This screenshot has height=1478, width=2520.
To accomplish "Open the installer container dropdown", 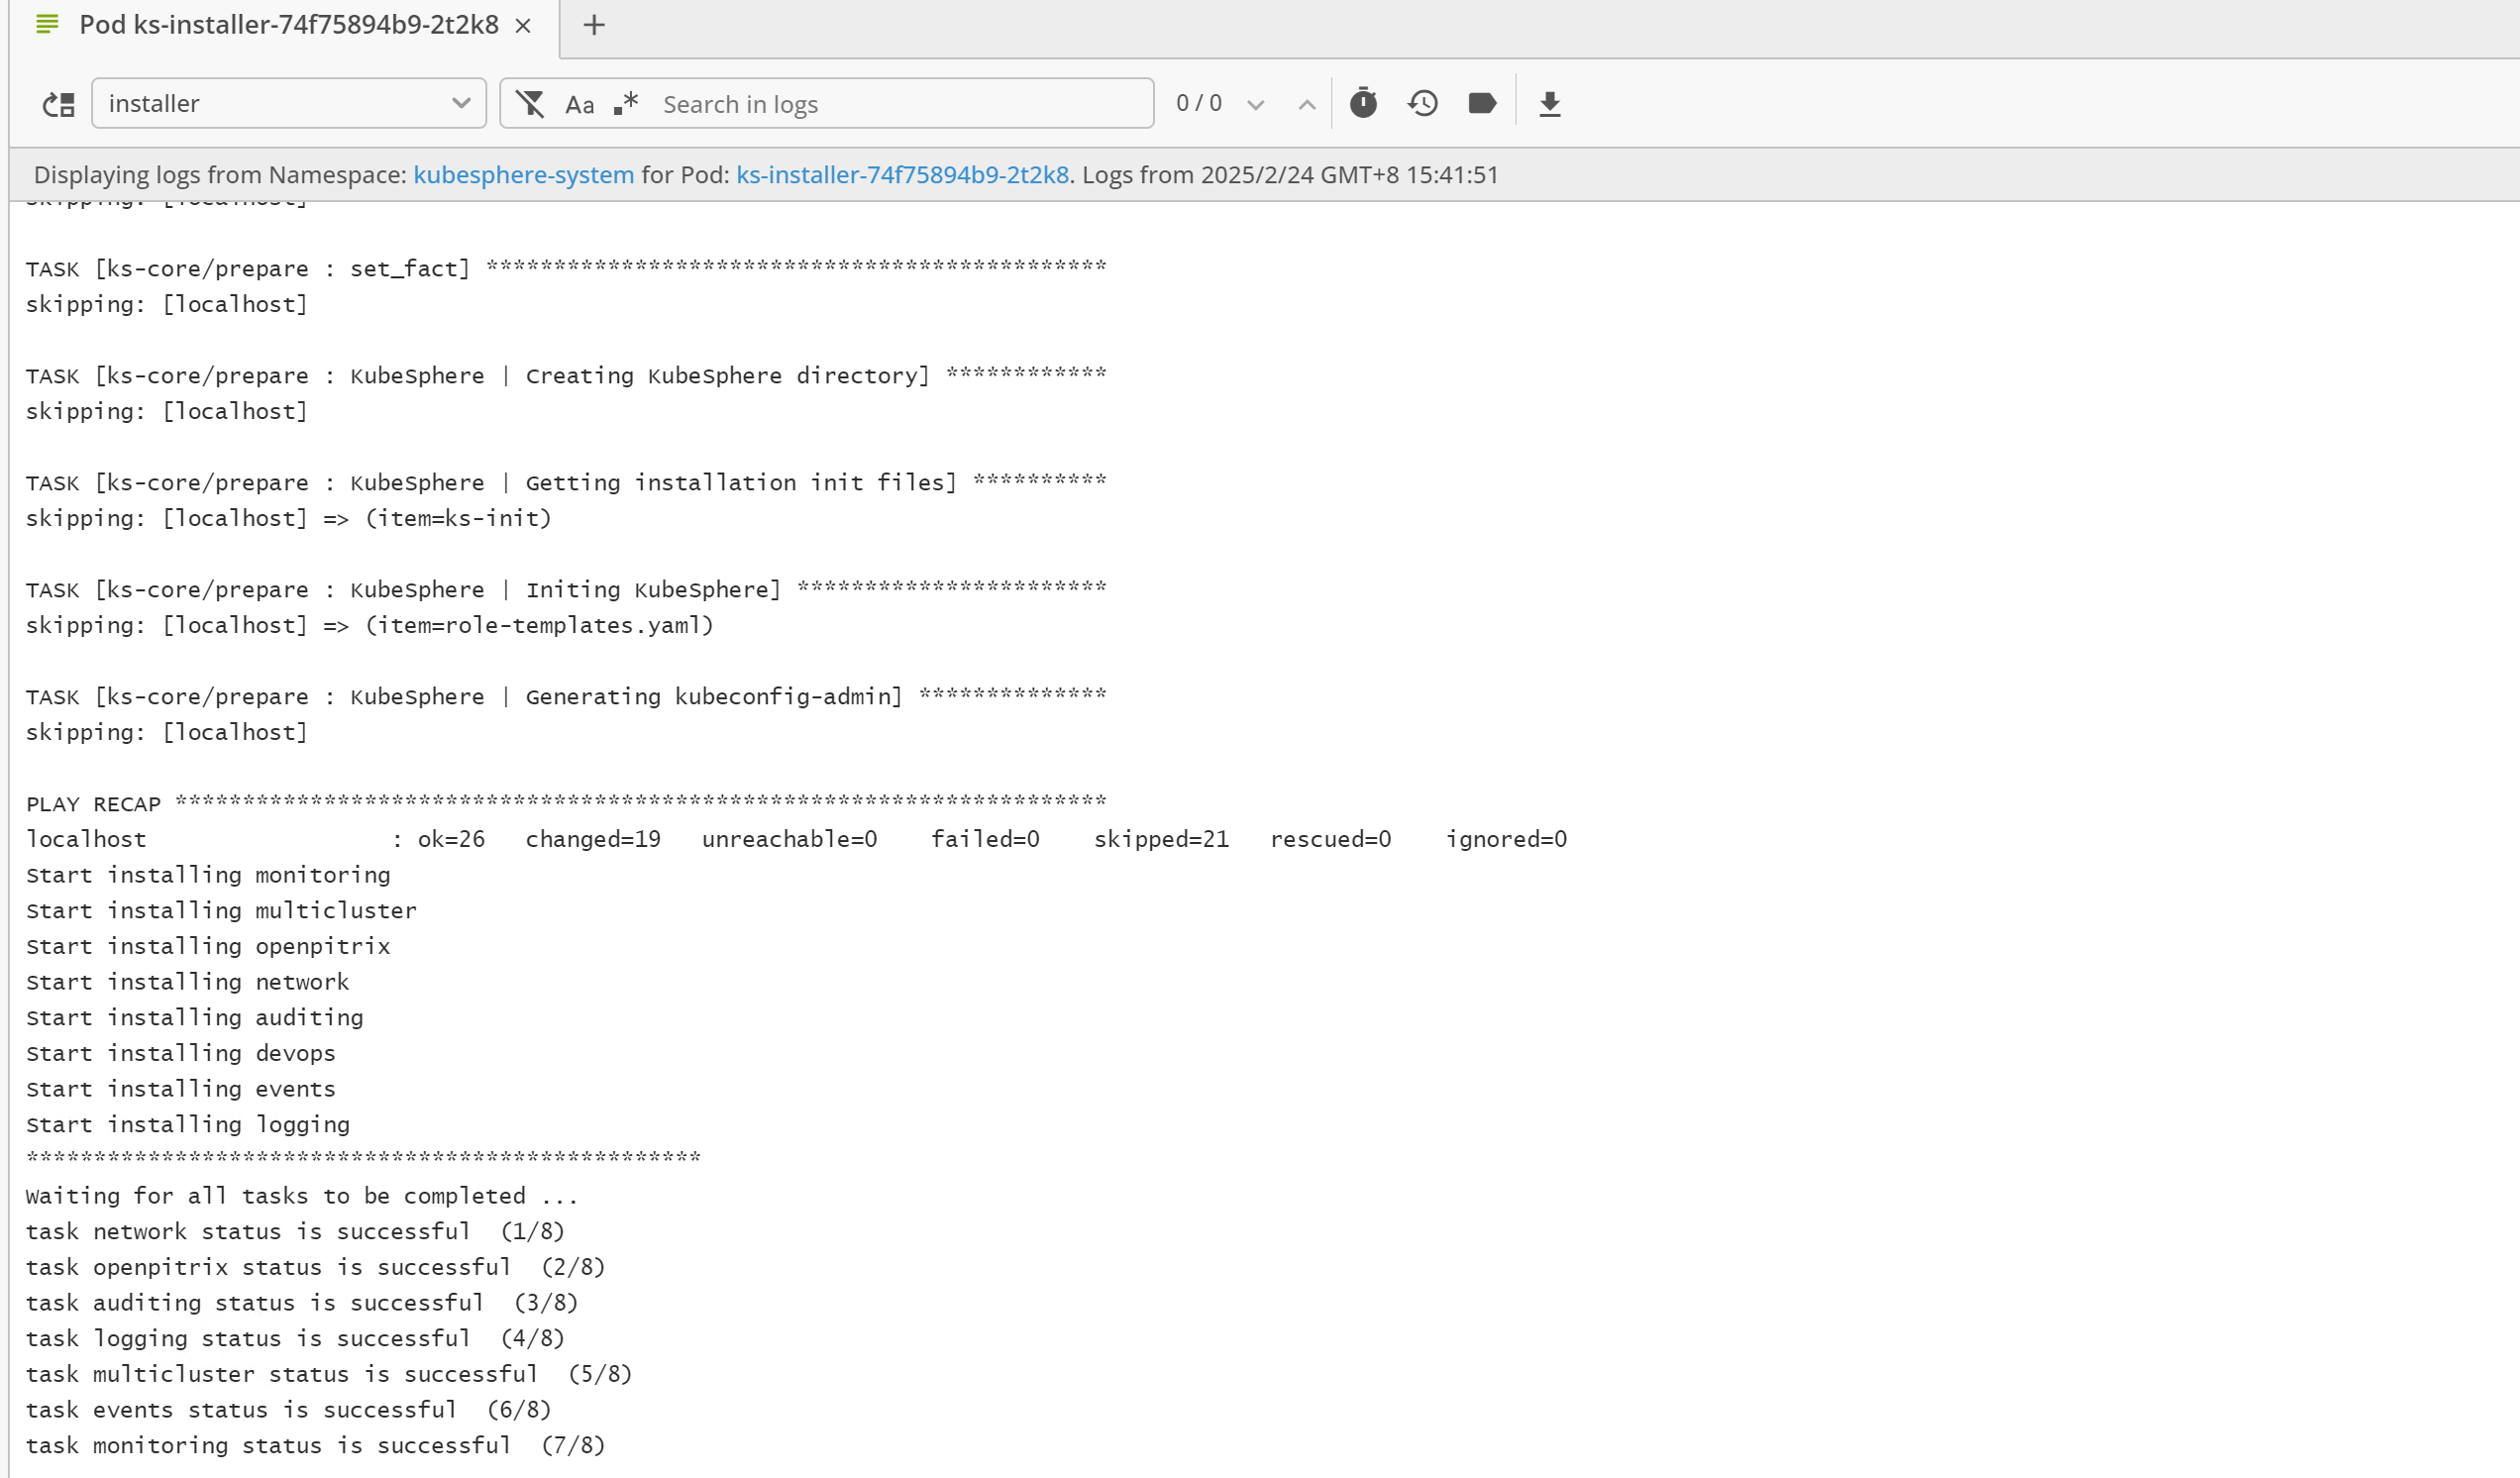I will tap(289, 103).
